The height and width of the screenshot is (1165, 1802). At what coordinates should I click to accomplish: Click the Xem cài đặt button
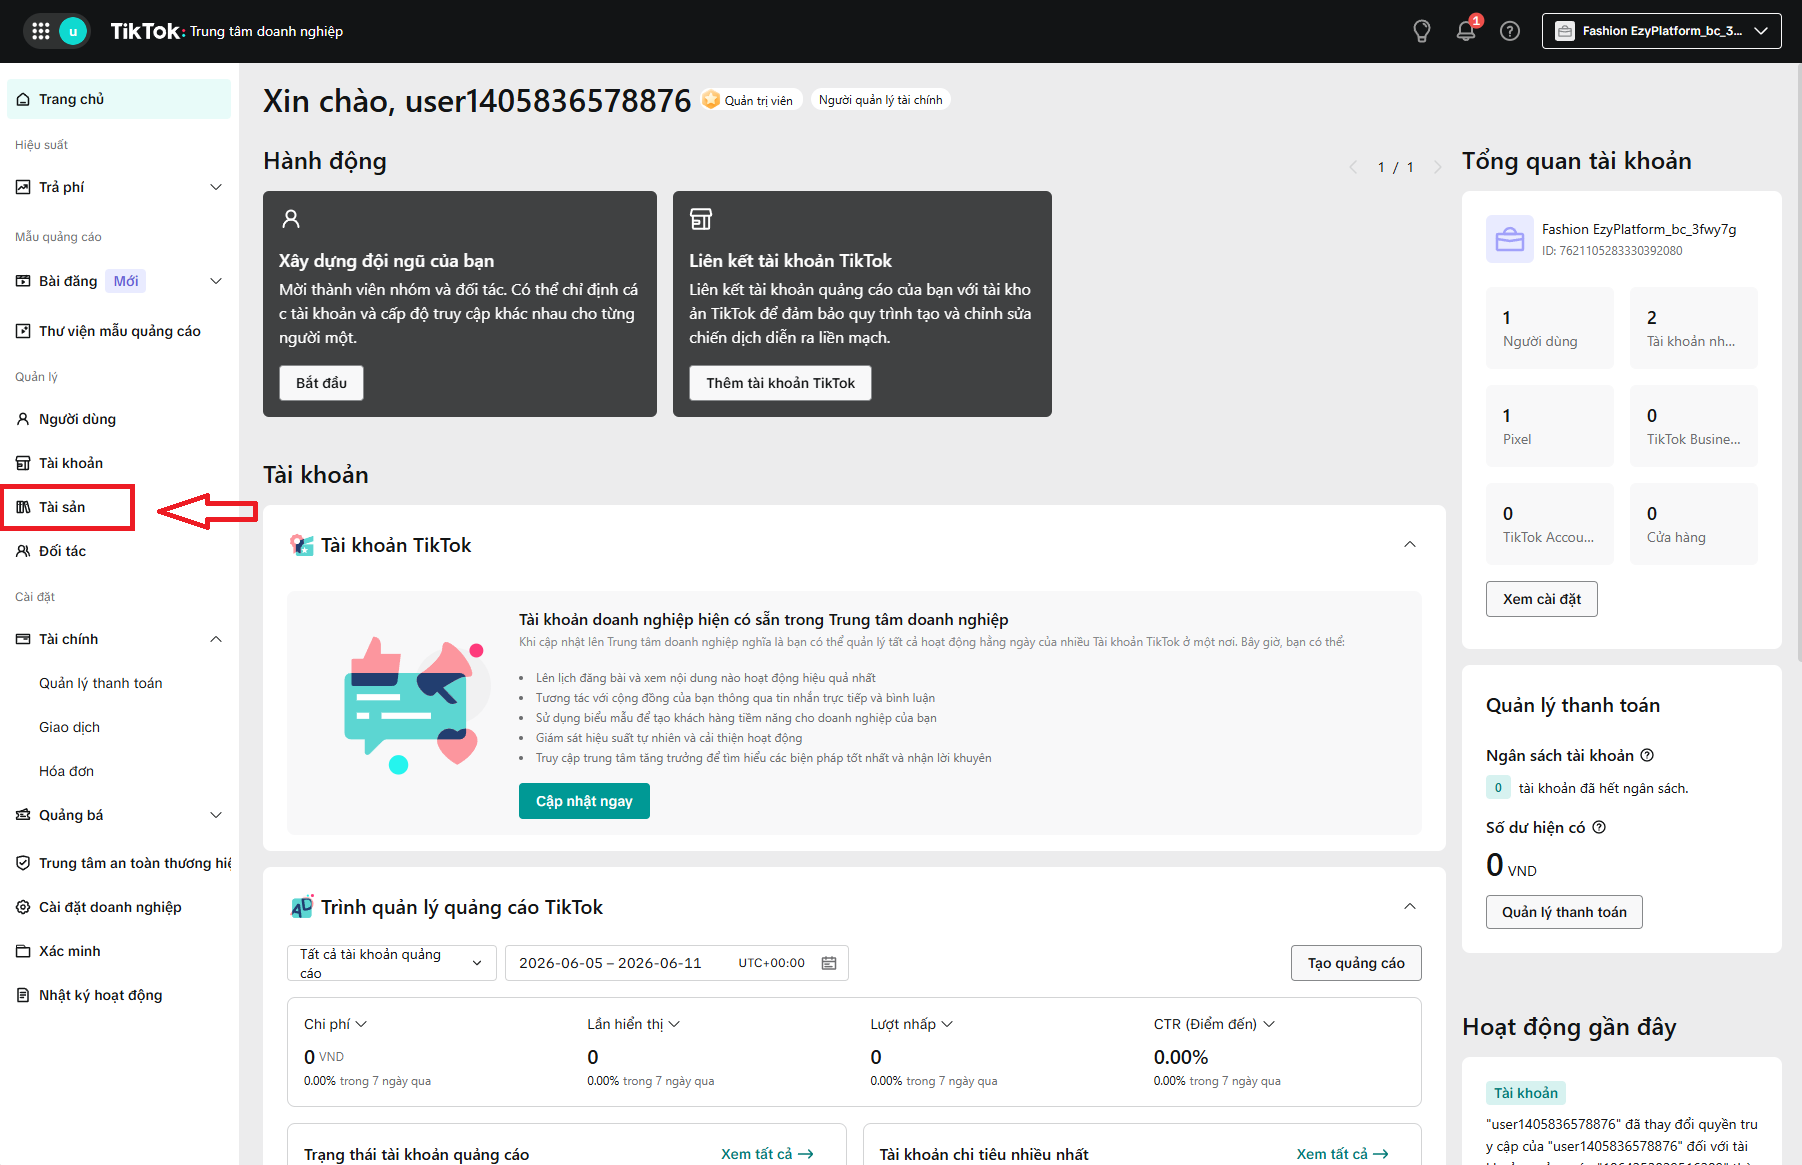[x=1541, y=599]
